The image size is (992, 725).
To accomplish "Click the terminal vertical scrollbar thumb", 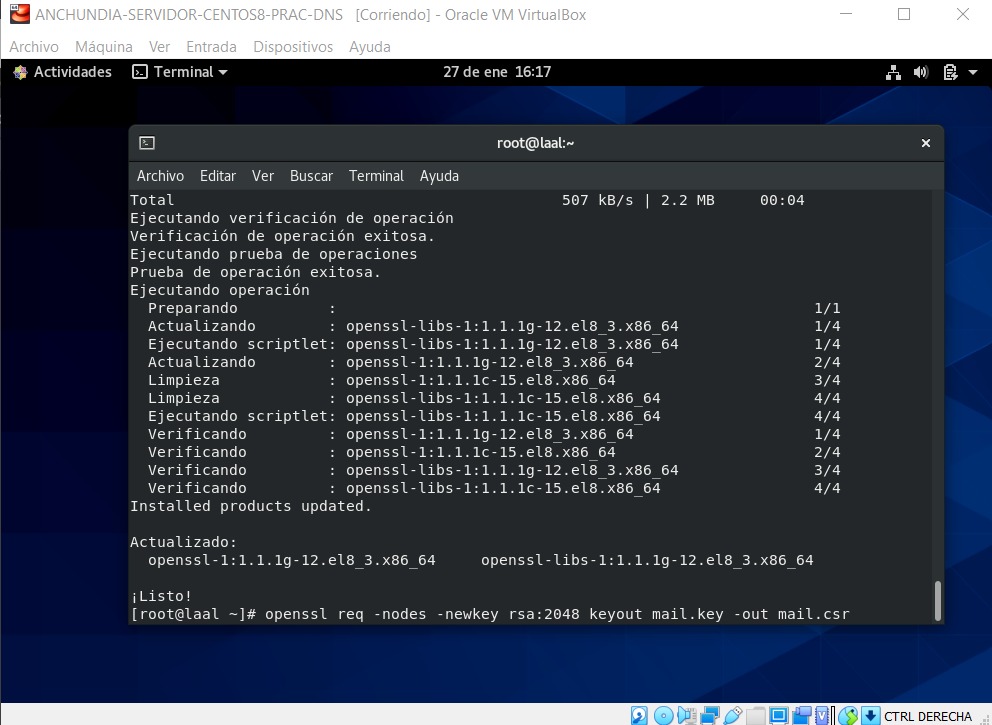I will (x=938, y=601).
